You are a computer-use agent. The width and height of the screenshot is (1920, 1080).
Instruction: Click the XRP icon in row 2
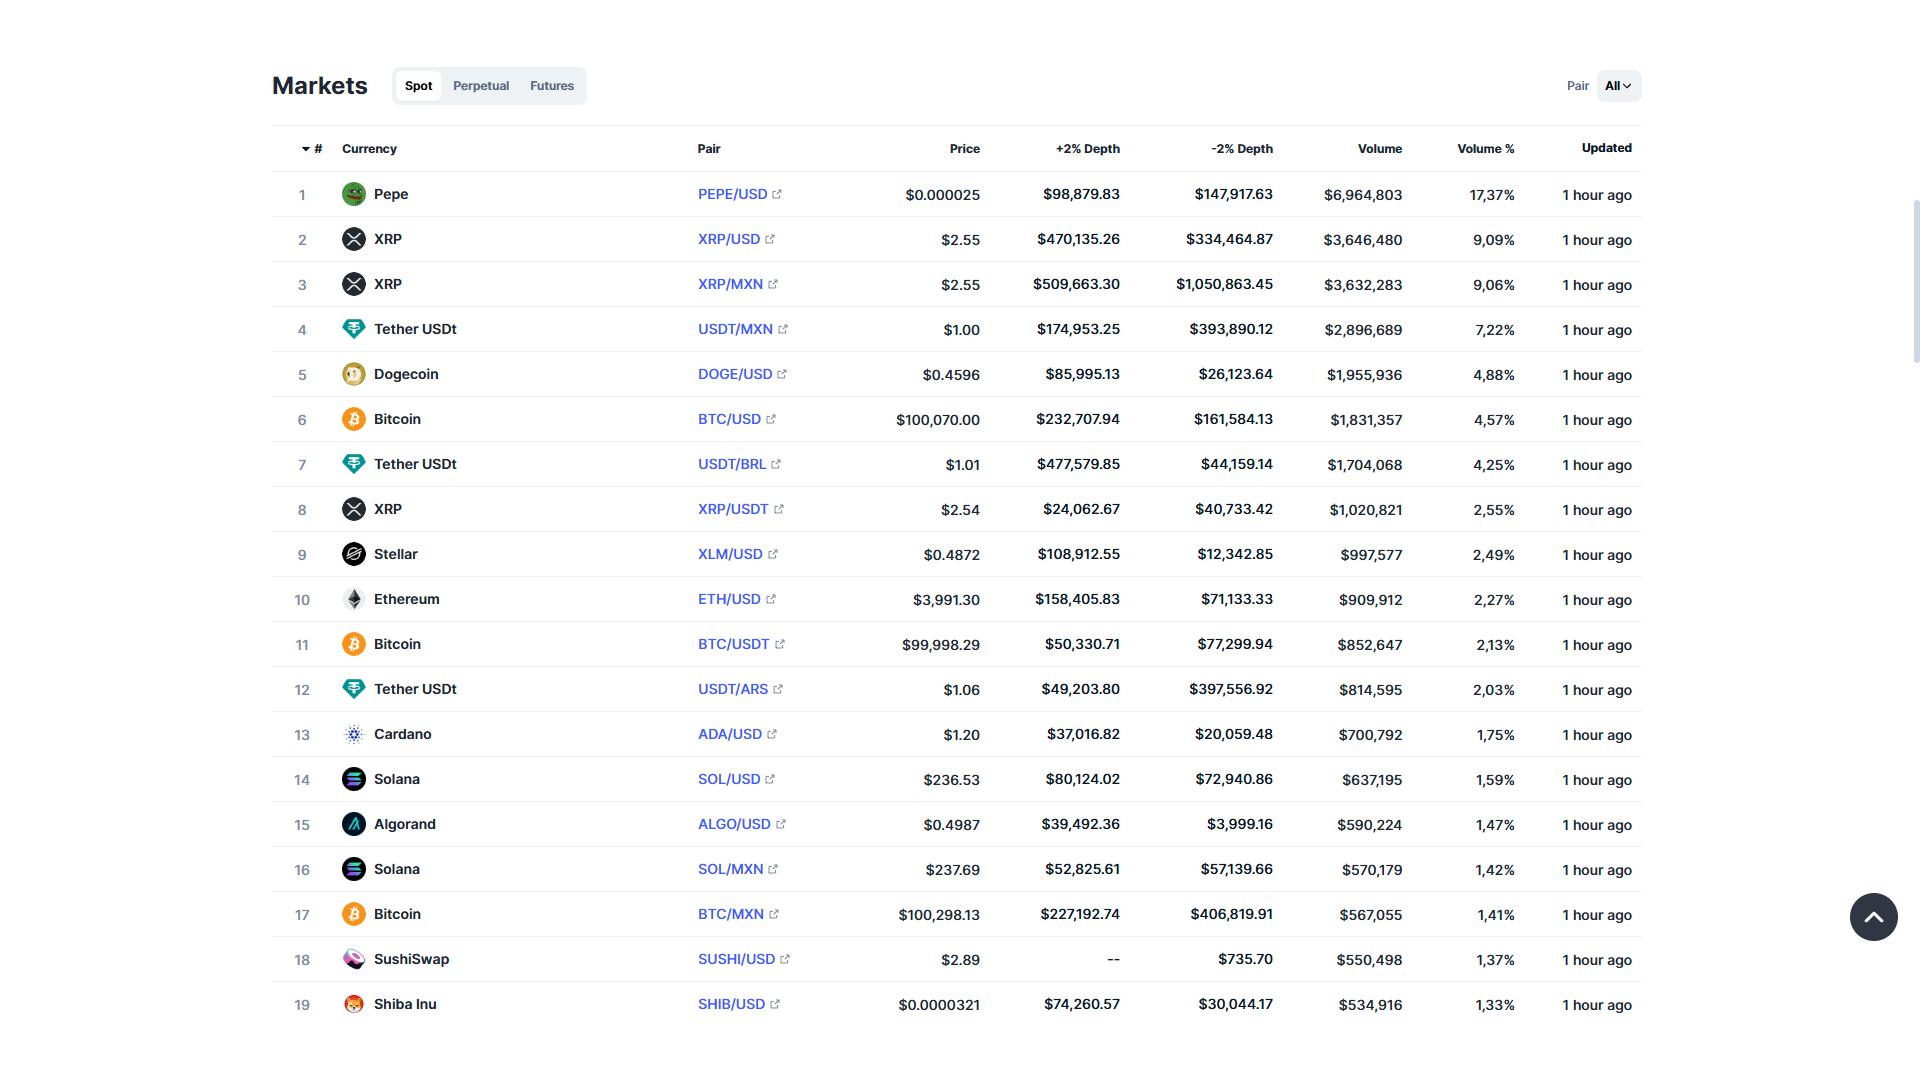pyautogui.click(x=354, y=239)
